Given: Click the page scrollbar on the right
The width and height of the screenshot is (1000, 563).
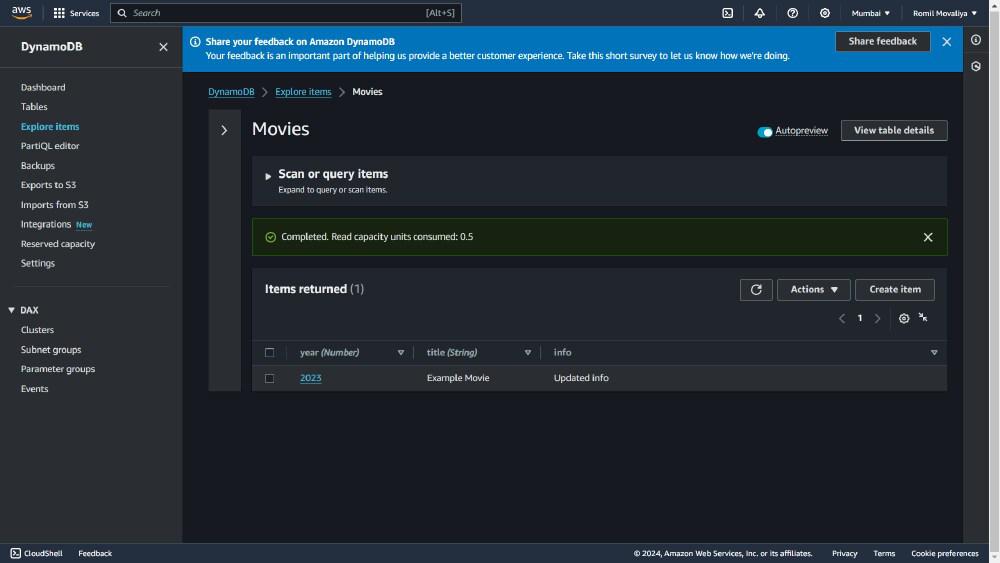Looking at the screenshot, I should [x=994, y=281].
